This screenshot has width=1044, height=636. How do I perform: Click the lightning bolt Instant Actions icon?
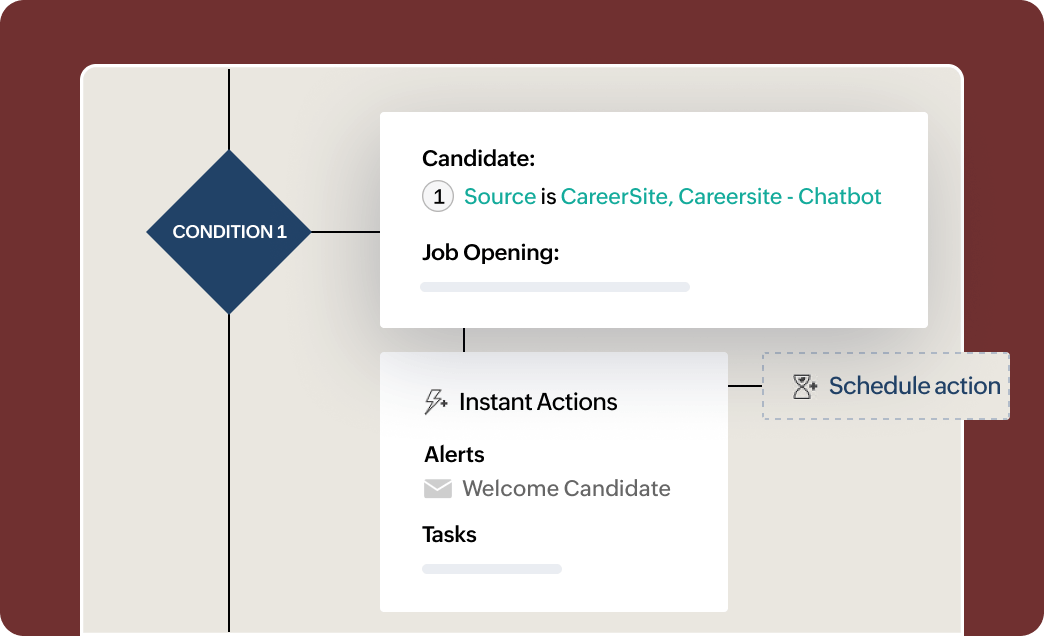tap(435, 401)
